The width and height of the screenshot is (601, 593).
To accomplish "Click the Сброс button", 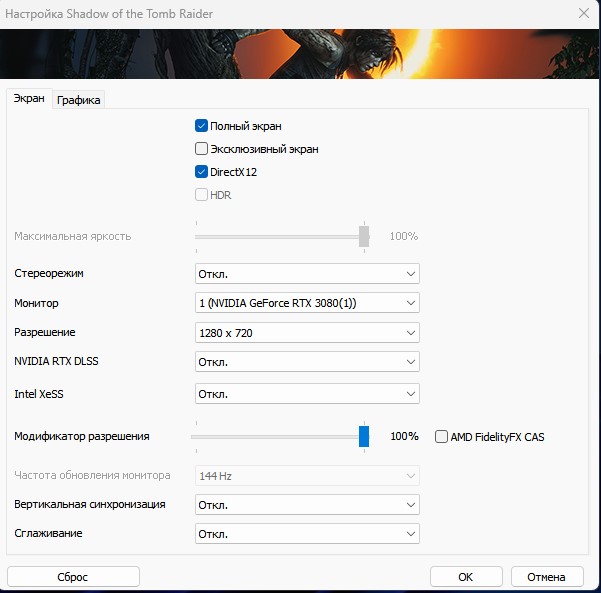I will tap(73, 577).
